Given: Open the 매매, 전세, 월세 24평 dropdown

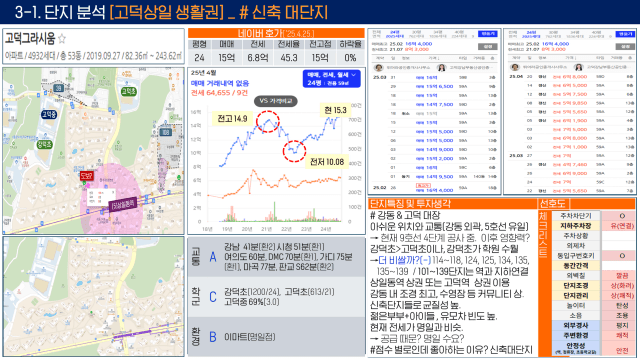Looking at the screenshot, I should [x=331, y=79].
